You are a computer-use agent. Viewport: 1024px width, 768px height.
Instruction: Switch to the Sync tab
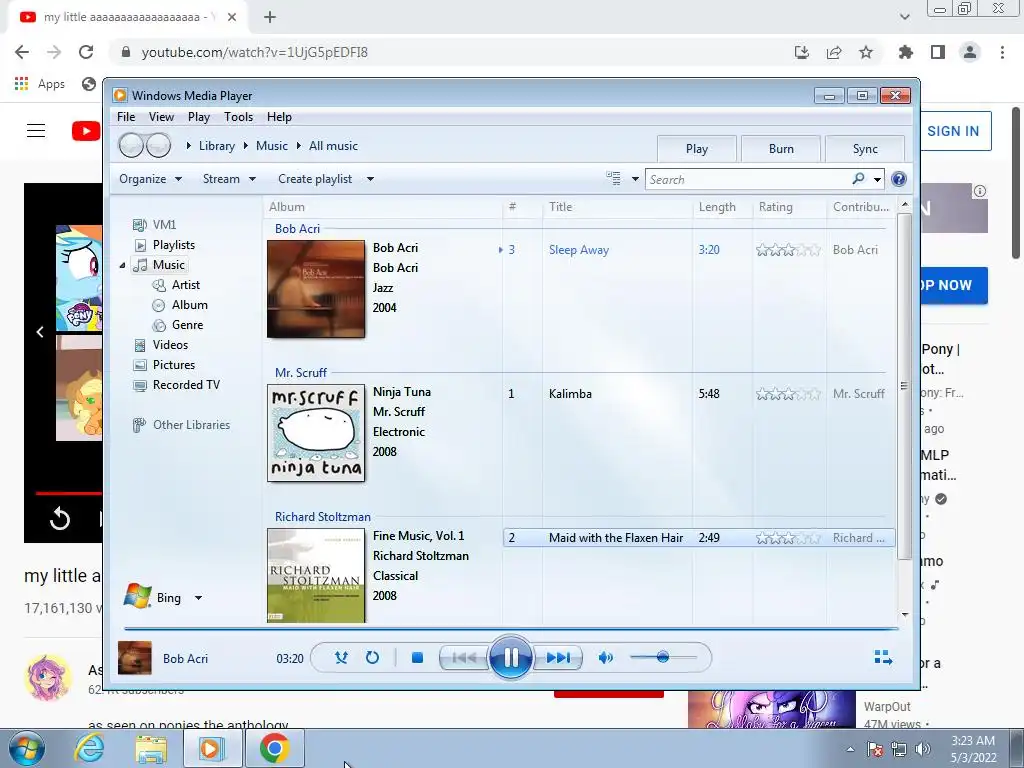[865, 149]
